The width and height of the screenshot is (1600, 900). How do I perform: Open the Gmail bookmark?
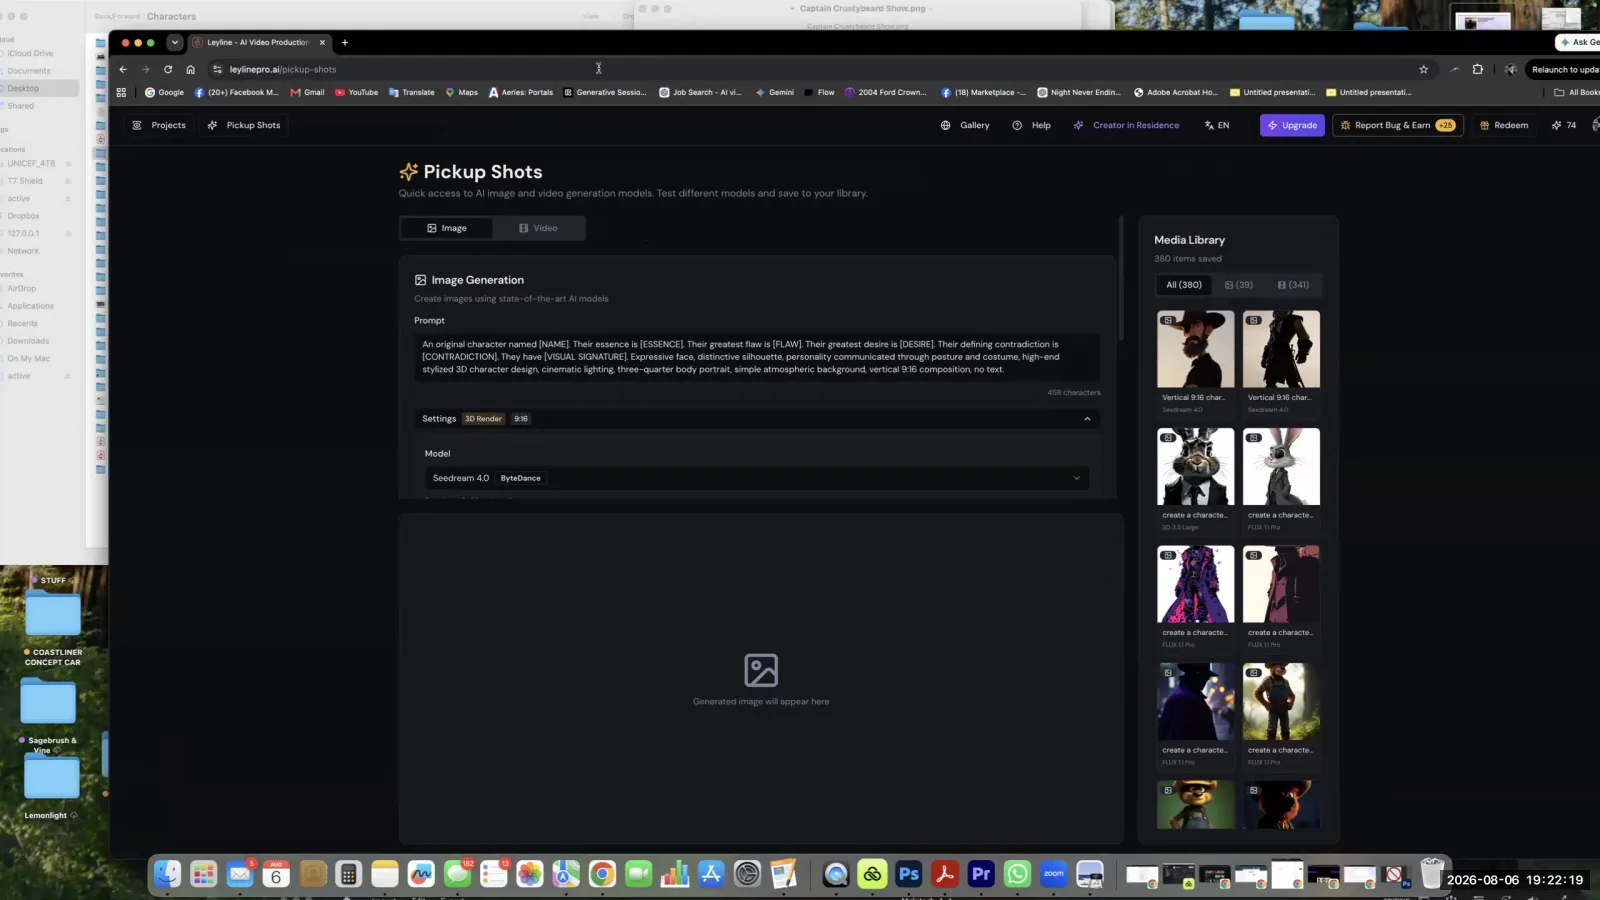click(x=307, y=92)
